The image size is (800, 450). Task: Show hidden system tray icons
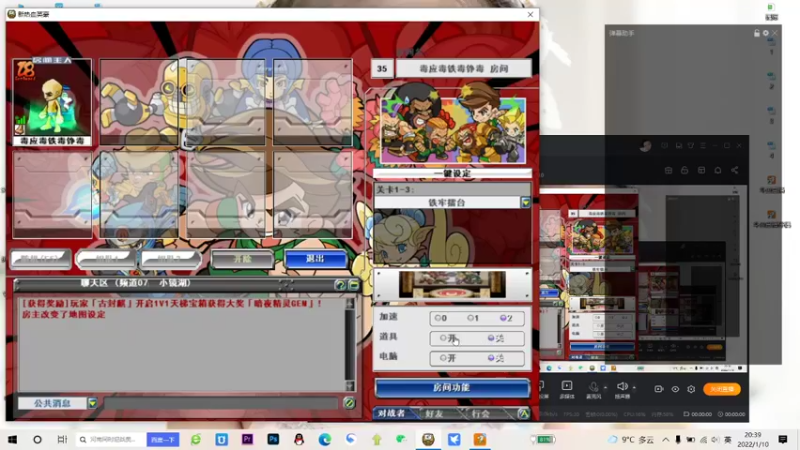pyautogui.click(x=666, y=439)
